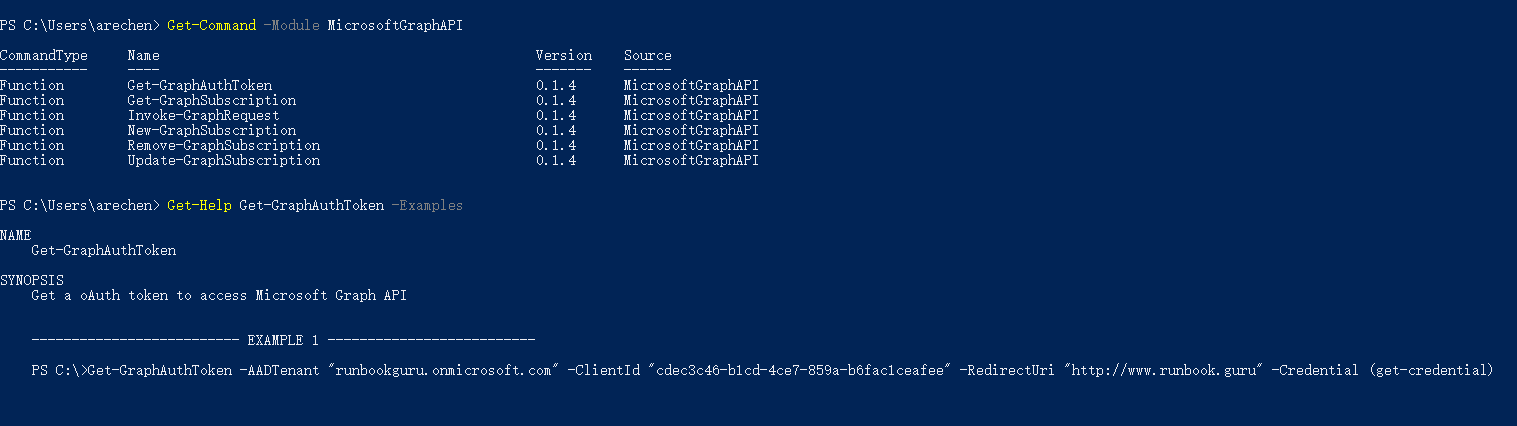The image size is (1517, 426).
Task: Click the Version column header
Action: [564, 55]
